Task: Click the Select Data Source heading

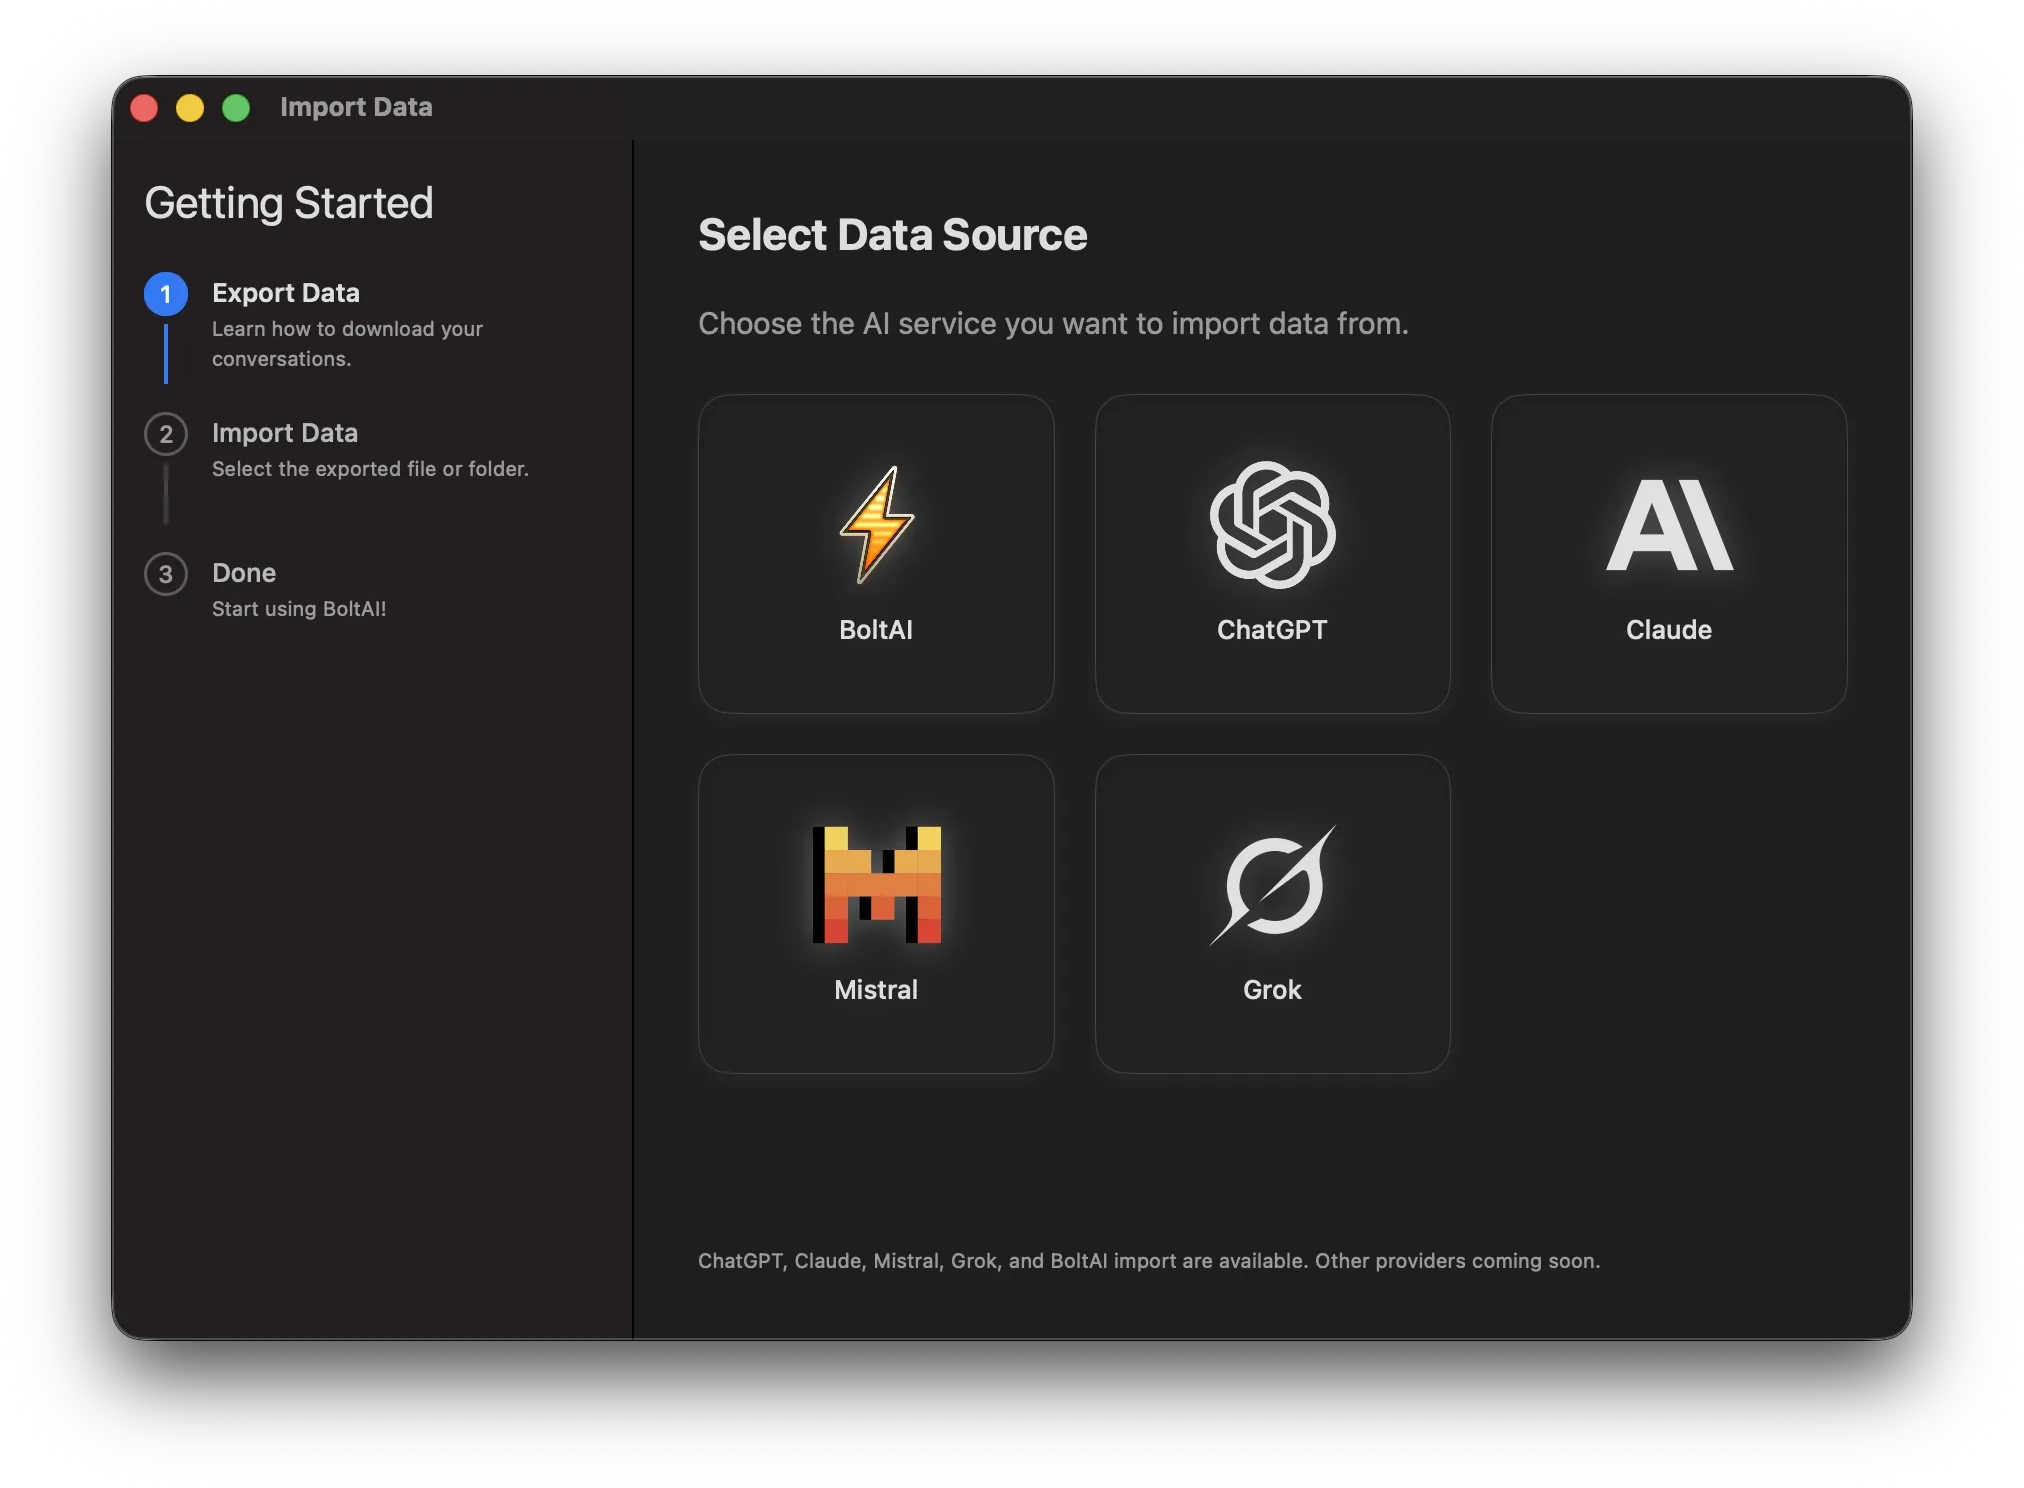Action: pyautogui.click(x=892, y=235)
